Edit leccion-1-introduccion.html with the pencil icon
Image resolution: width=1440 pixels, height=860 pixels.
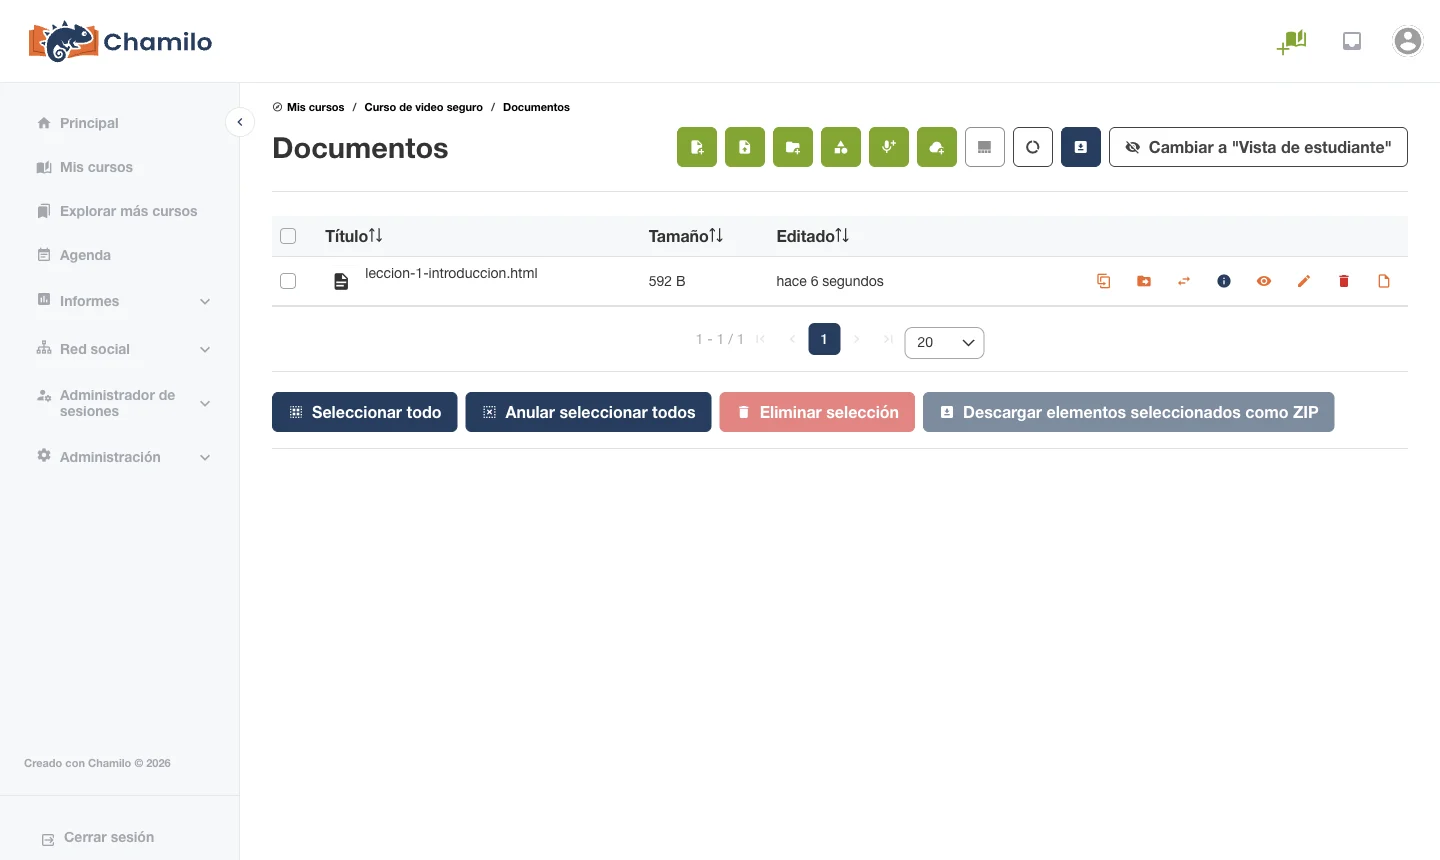click(1304, 281)
